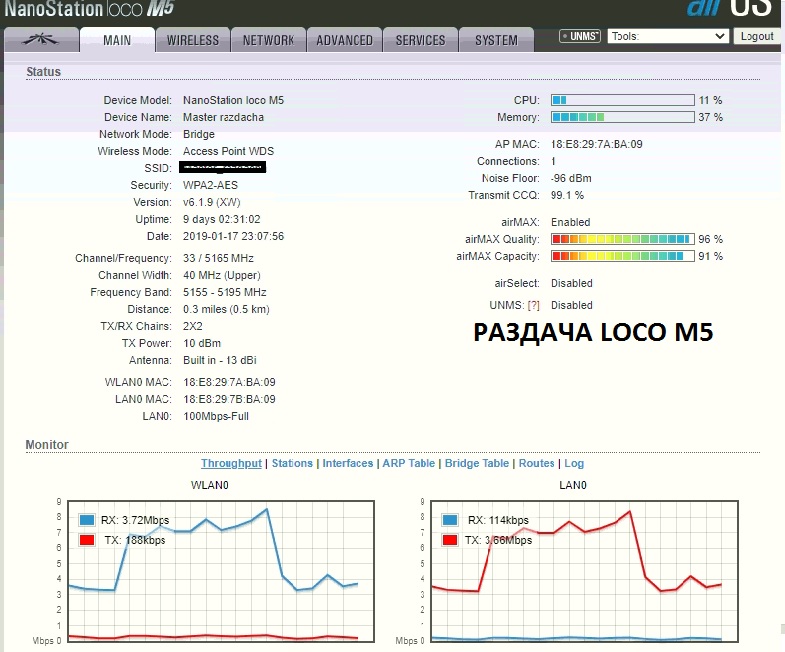Viewport: 785px width, 652px height.
Task: Open the Log link
Action: [574, 463]
